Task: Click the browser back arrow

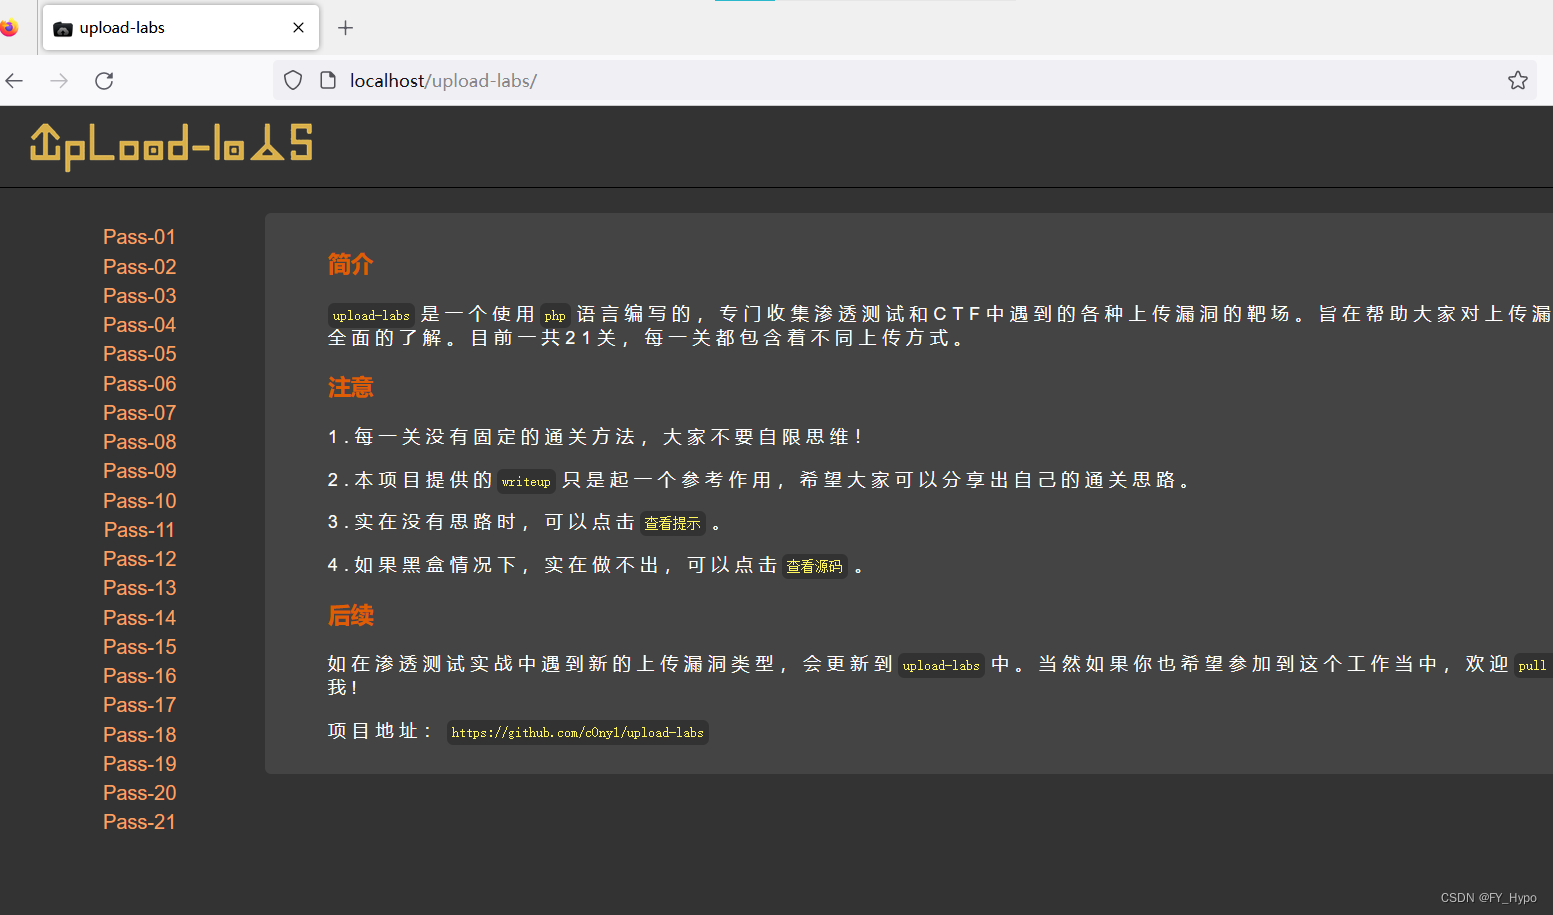Action: pyautogui.click(x=14, y=81)
